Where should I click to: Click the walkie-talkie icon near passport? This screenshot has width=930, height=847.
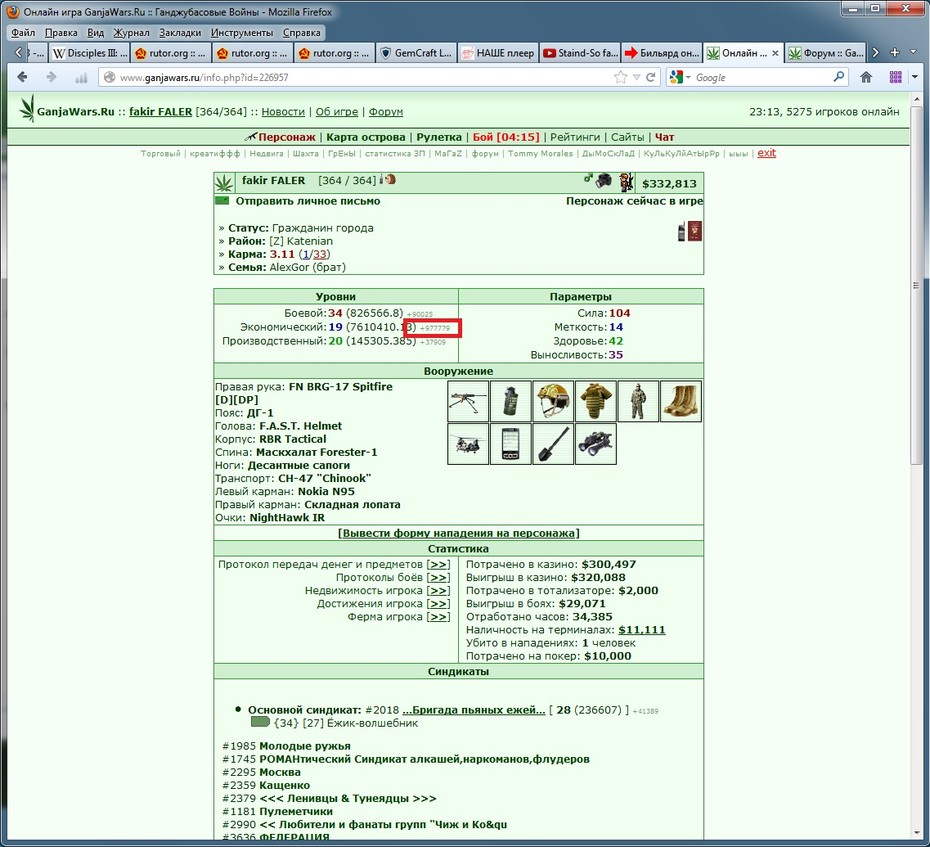coord(681,232)
